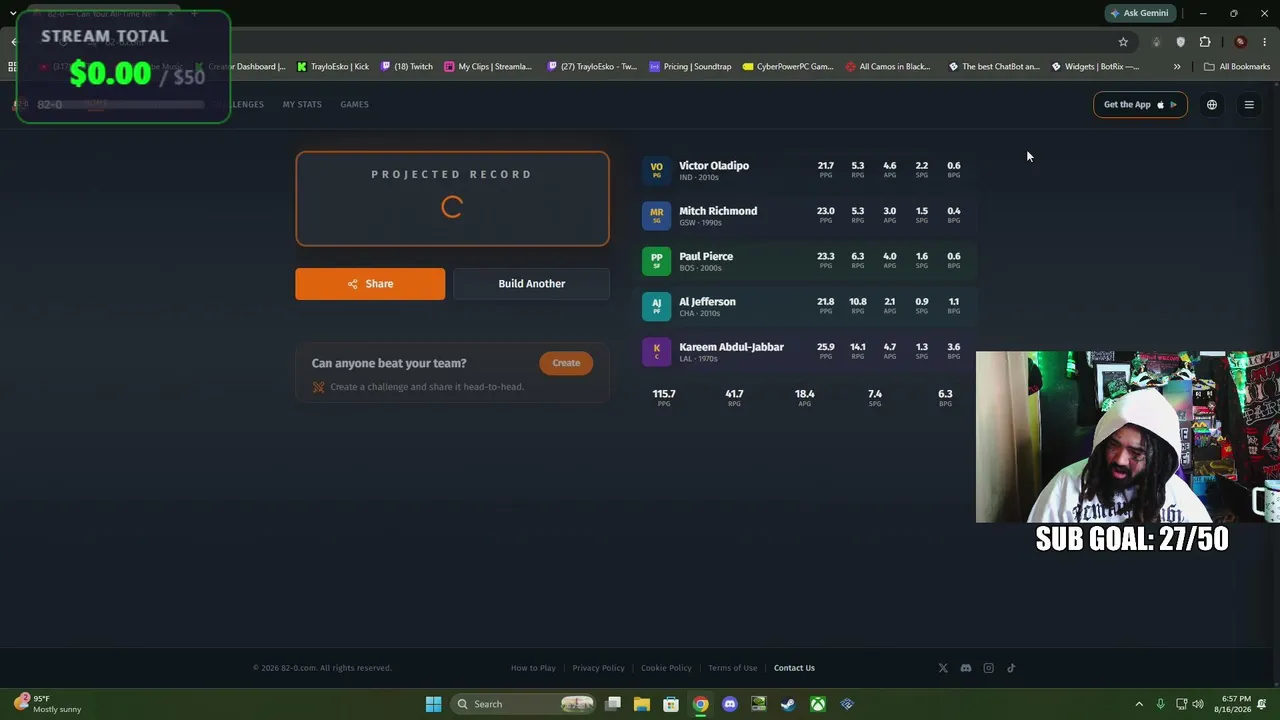The width and height of the screenshot is (1280, 720).
Task: Open the Widgets | BotRix bookmark
Action: [1095, 67]
